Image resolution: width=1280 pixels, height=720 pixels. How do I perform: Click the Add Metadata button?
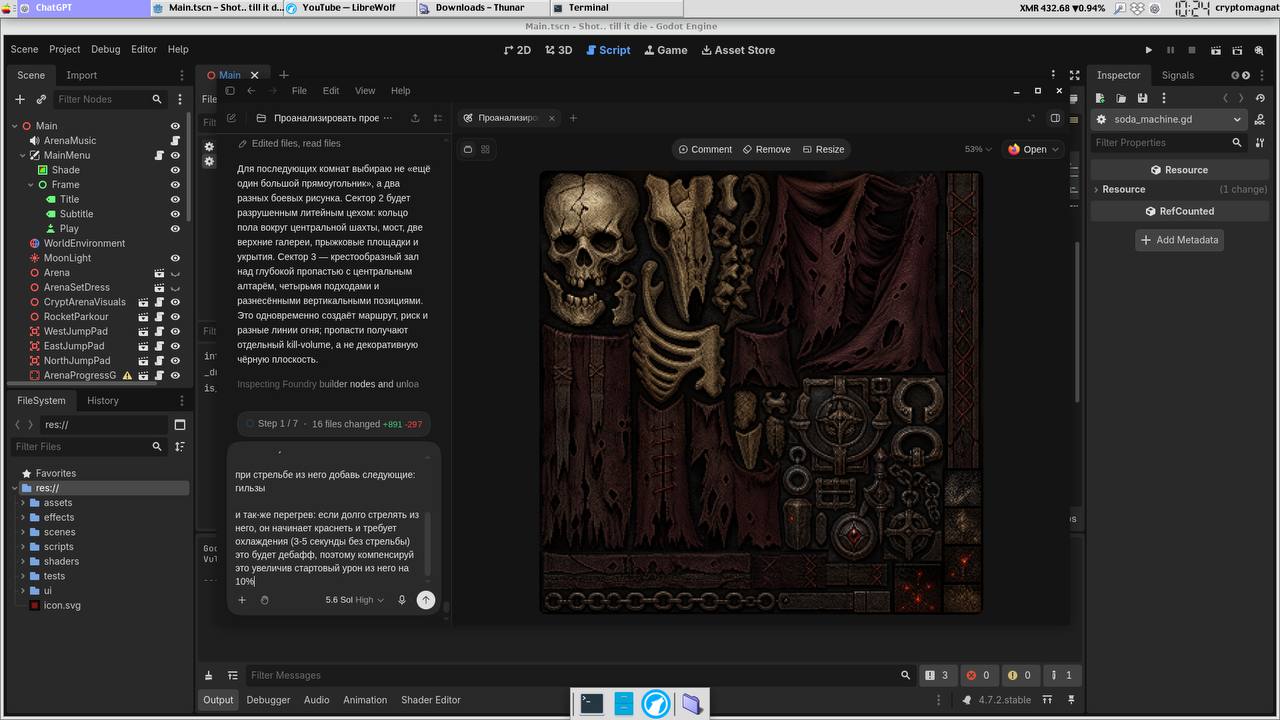[x=1179, y=240]
